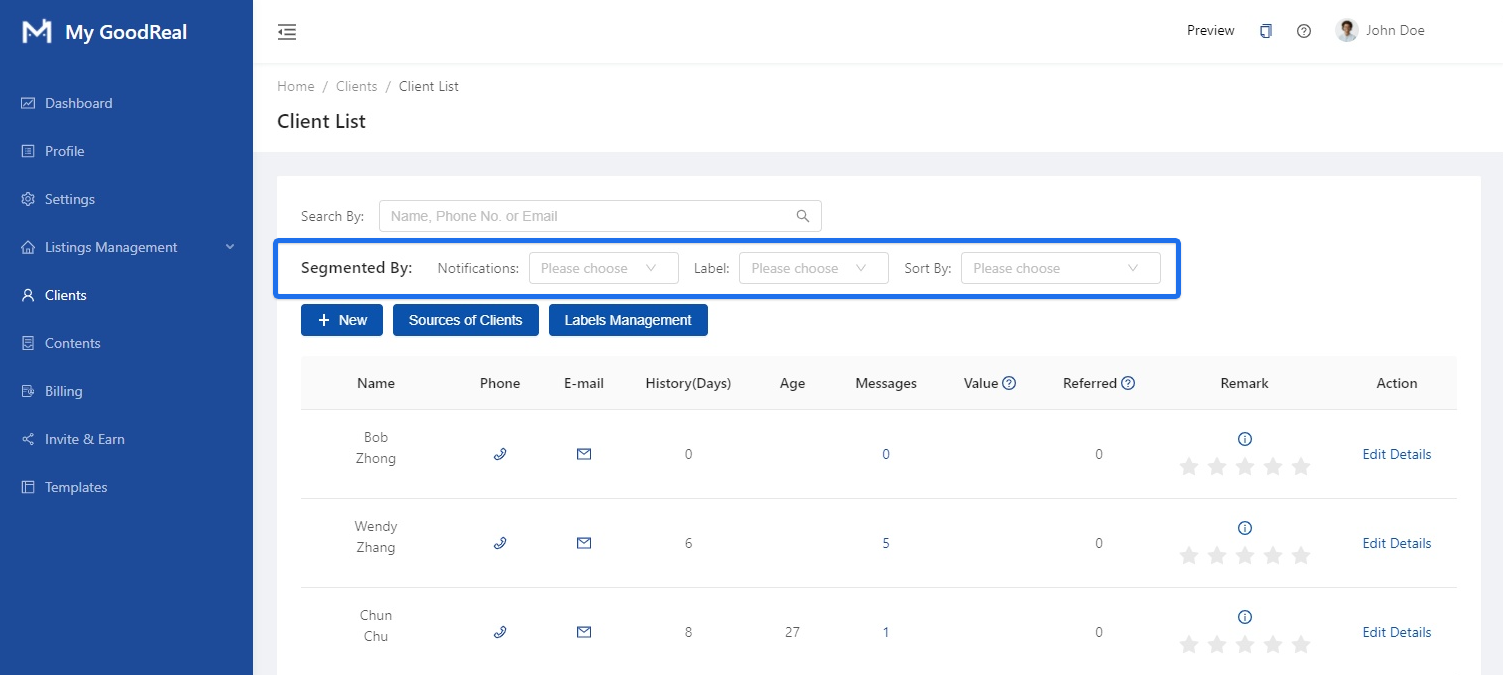The image size is (1503, 675).
Task: Open the Sort By dropdown
Action: [x=1060, y=268]
